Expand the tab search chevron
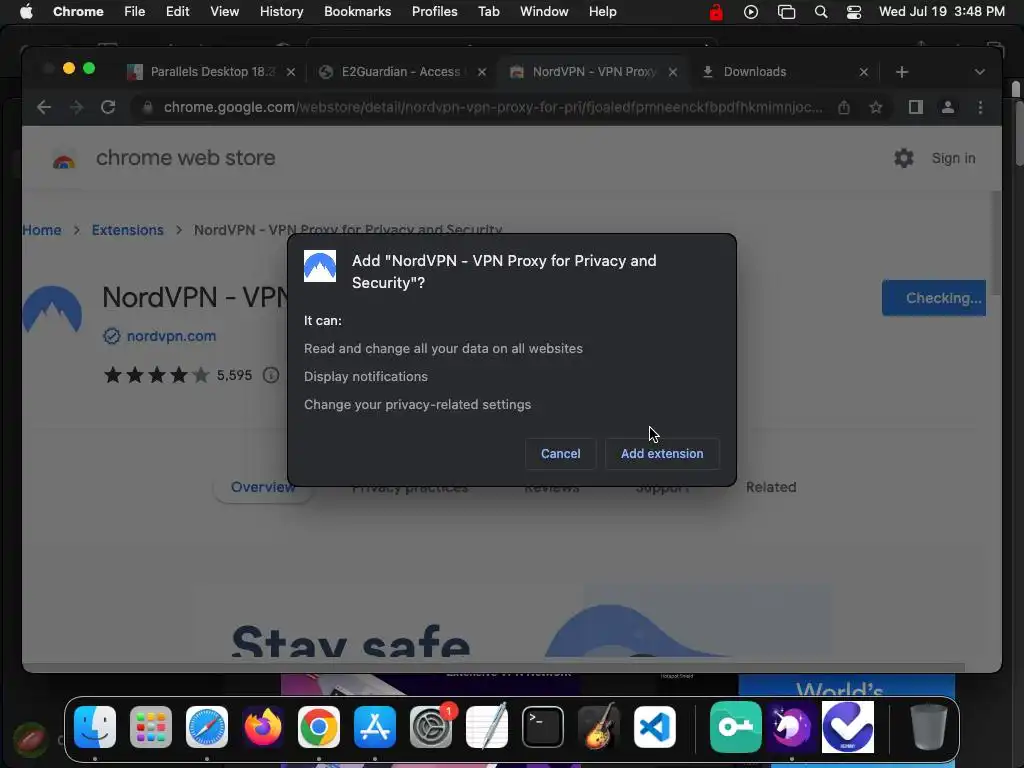 pyautogui.click(x=980, y=72)
